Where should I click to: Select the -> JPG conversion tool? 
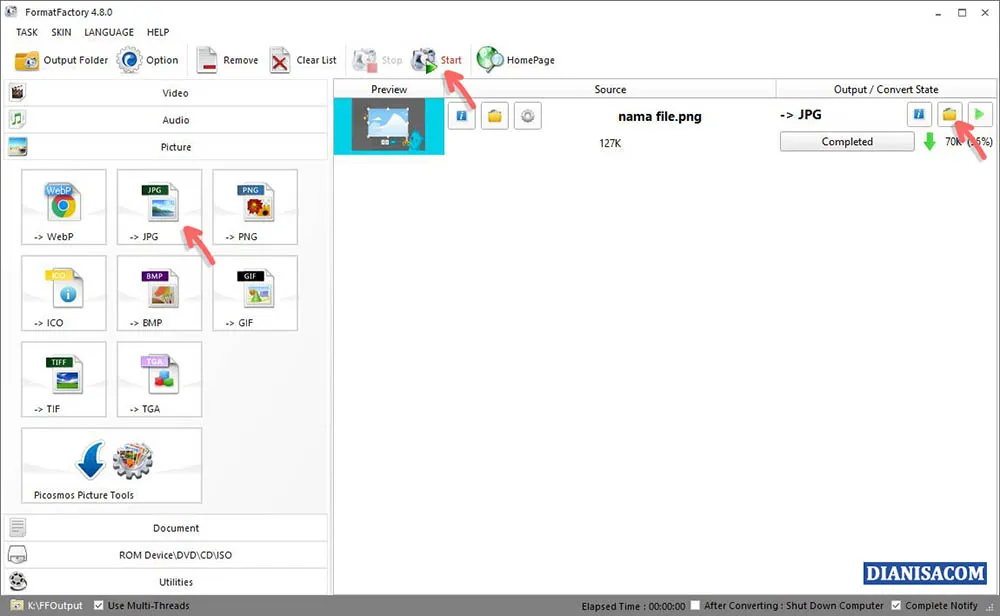[159, 207]
